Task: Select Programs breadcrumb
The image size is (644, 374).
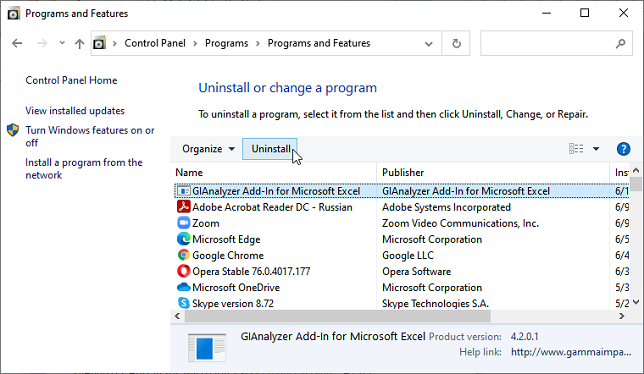Action: pyautogui.click(x=227, y=43)
